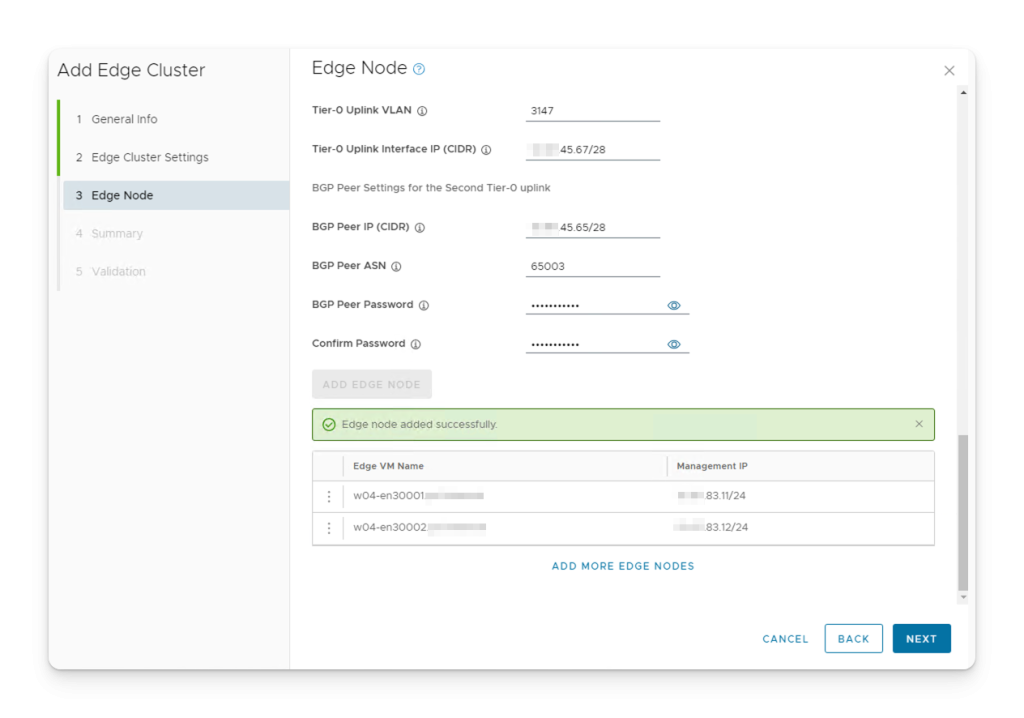Click the success message green check icon
Image resolution: width=1024 pixels, height=718 pixels.
329,424
